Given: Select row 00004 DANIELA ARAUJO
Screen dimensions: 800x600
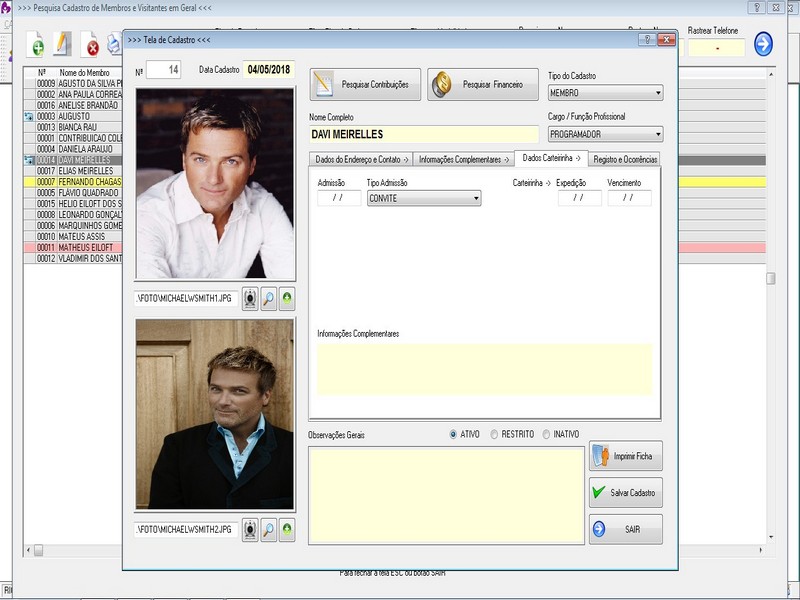Looking at the screenshot, I should (x=73, y=149).
